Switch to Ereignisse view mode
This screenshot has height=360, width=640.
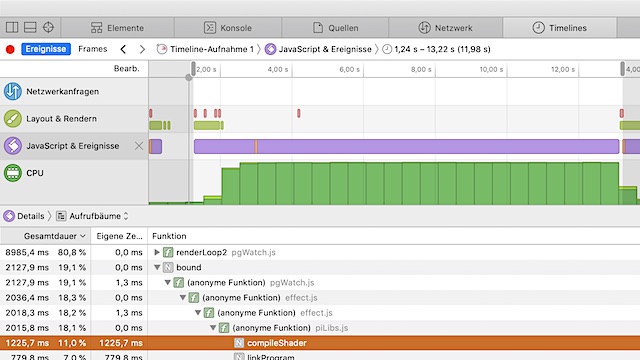click(46, 49)
